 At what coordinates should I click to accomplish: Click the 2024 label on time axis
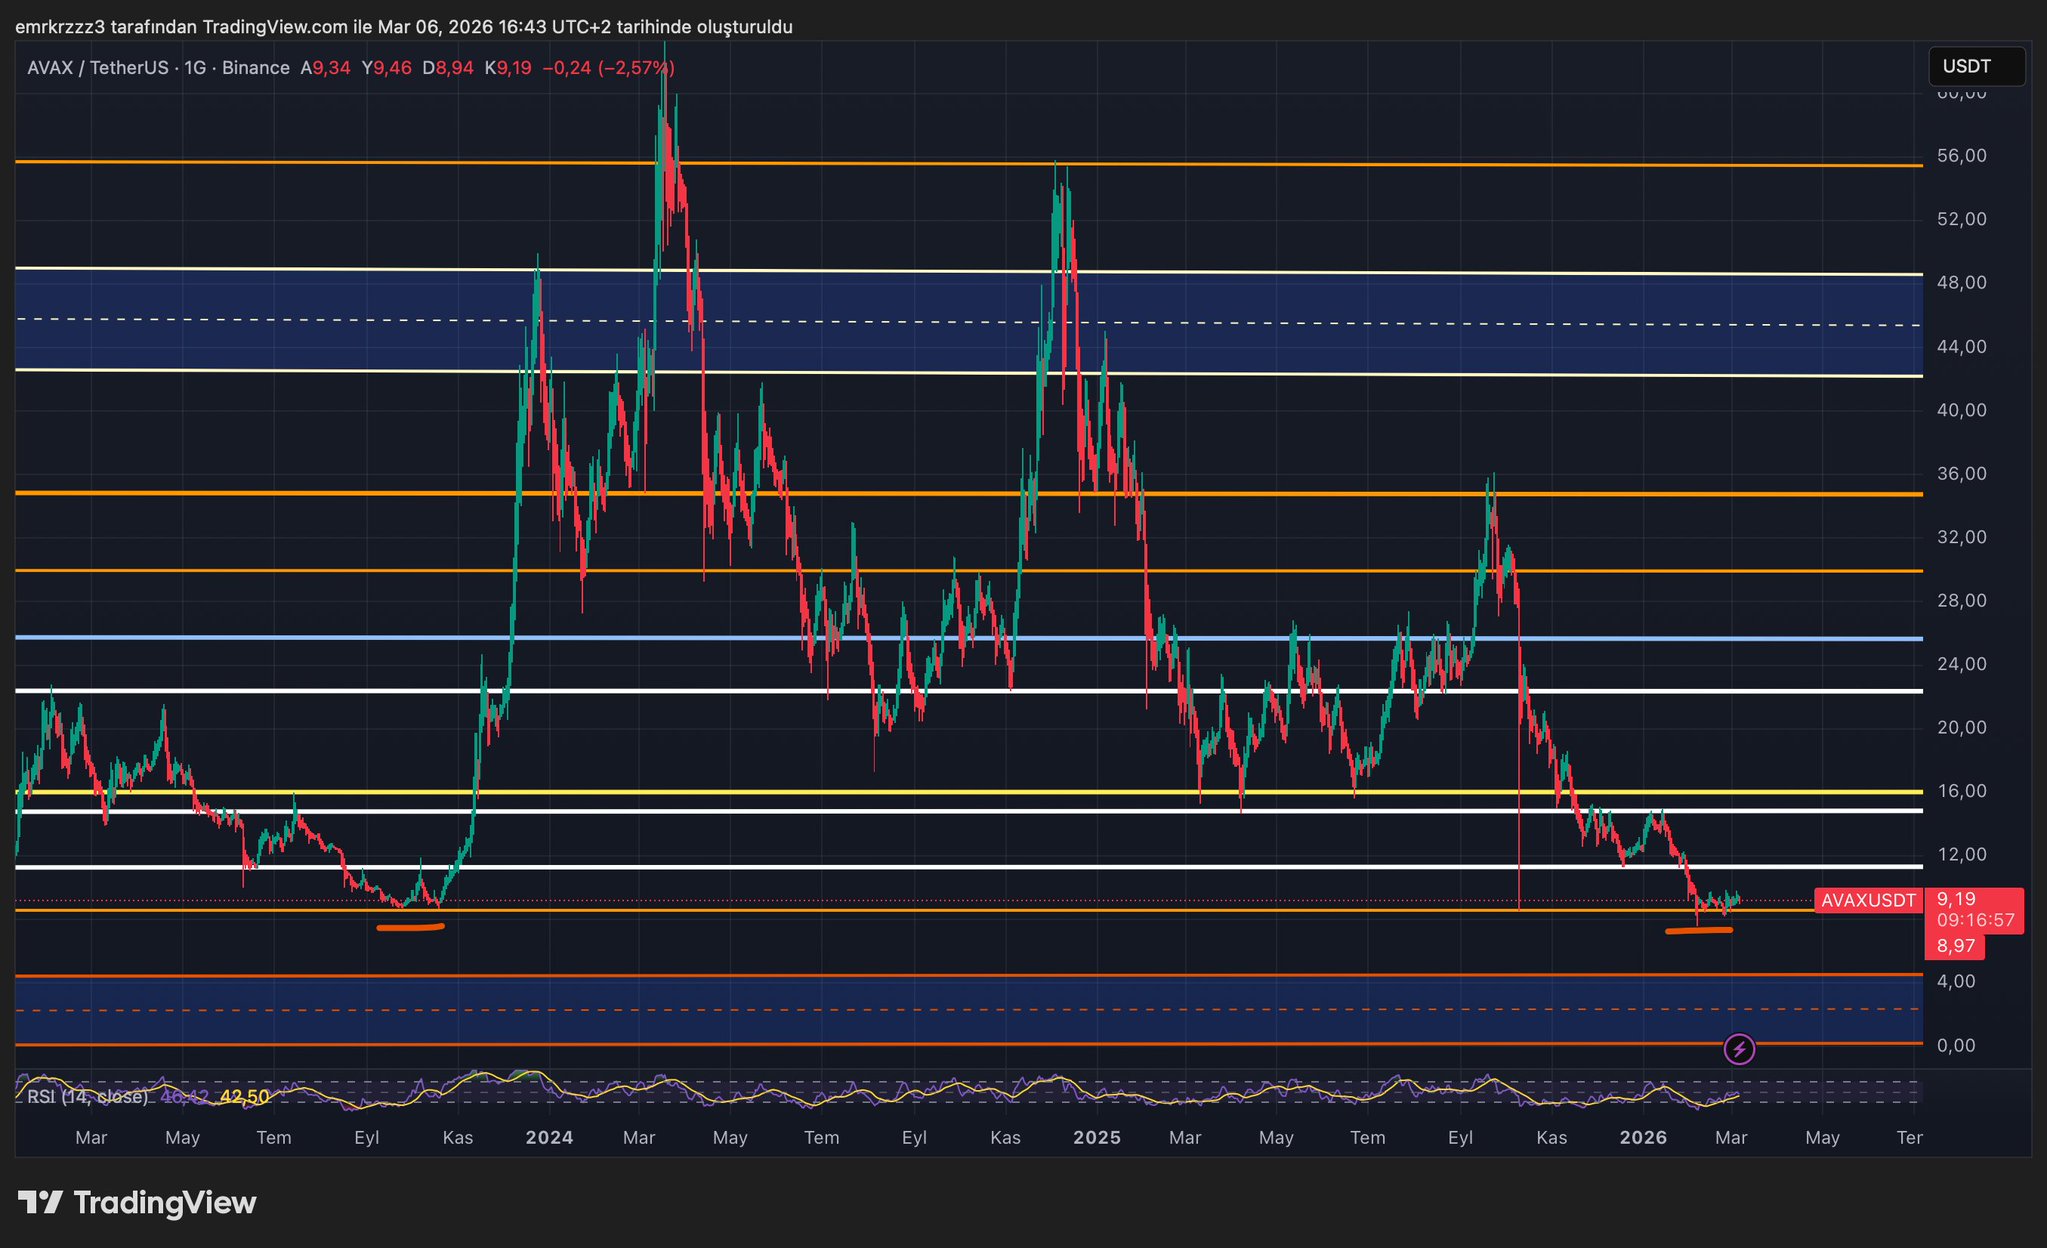(549, 1137)
